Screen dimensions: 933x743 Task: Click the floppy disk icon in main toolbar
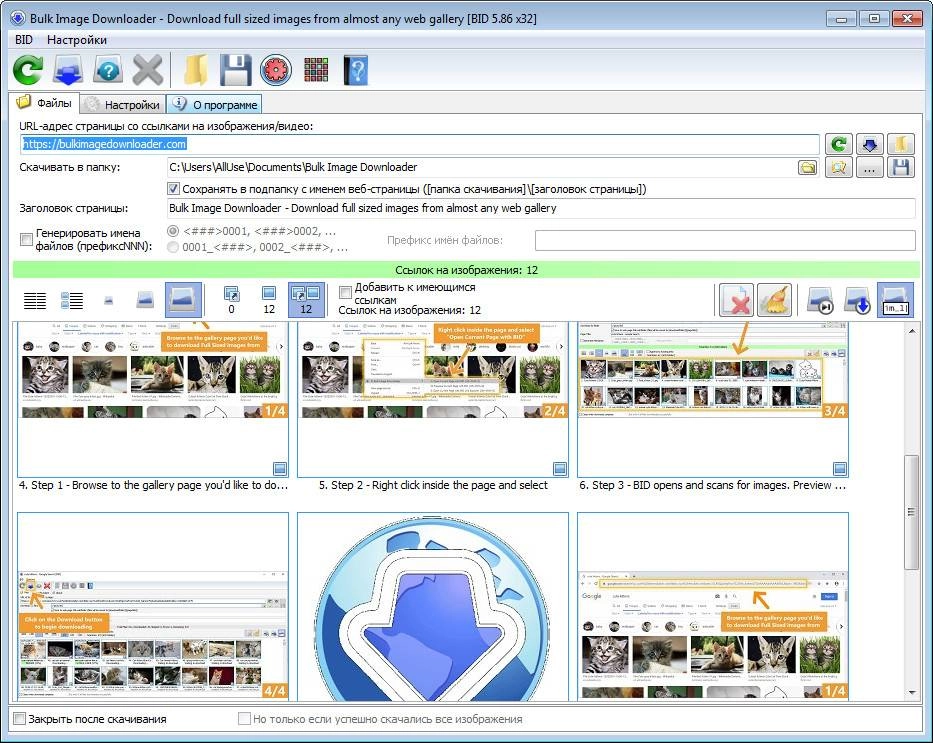(x=236, y=70)
